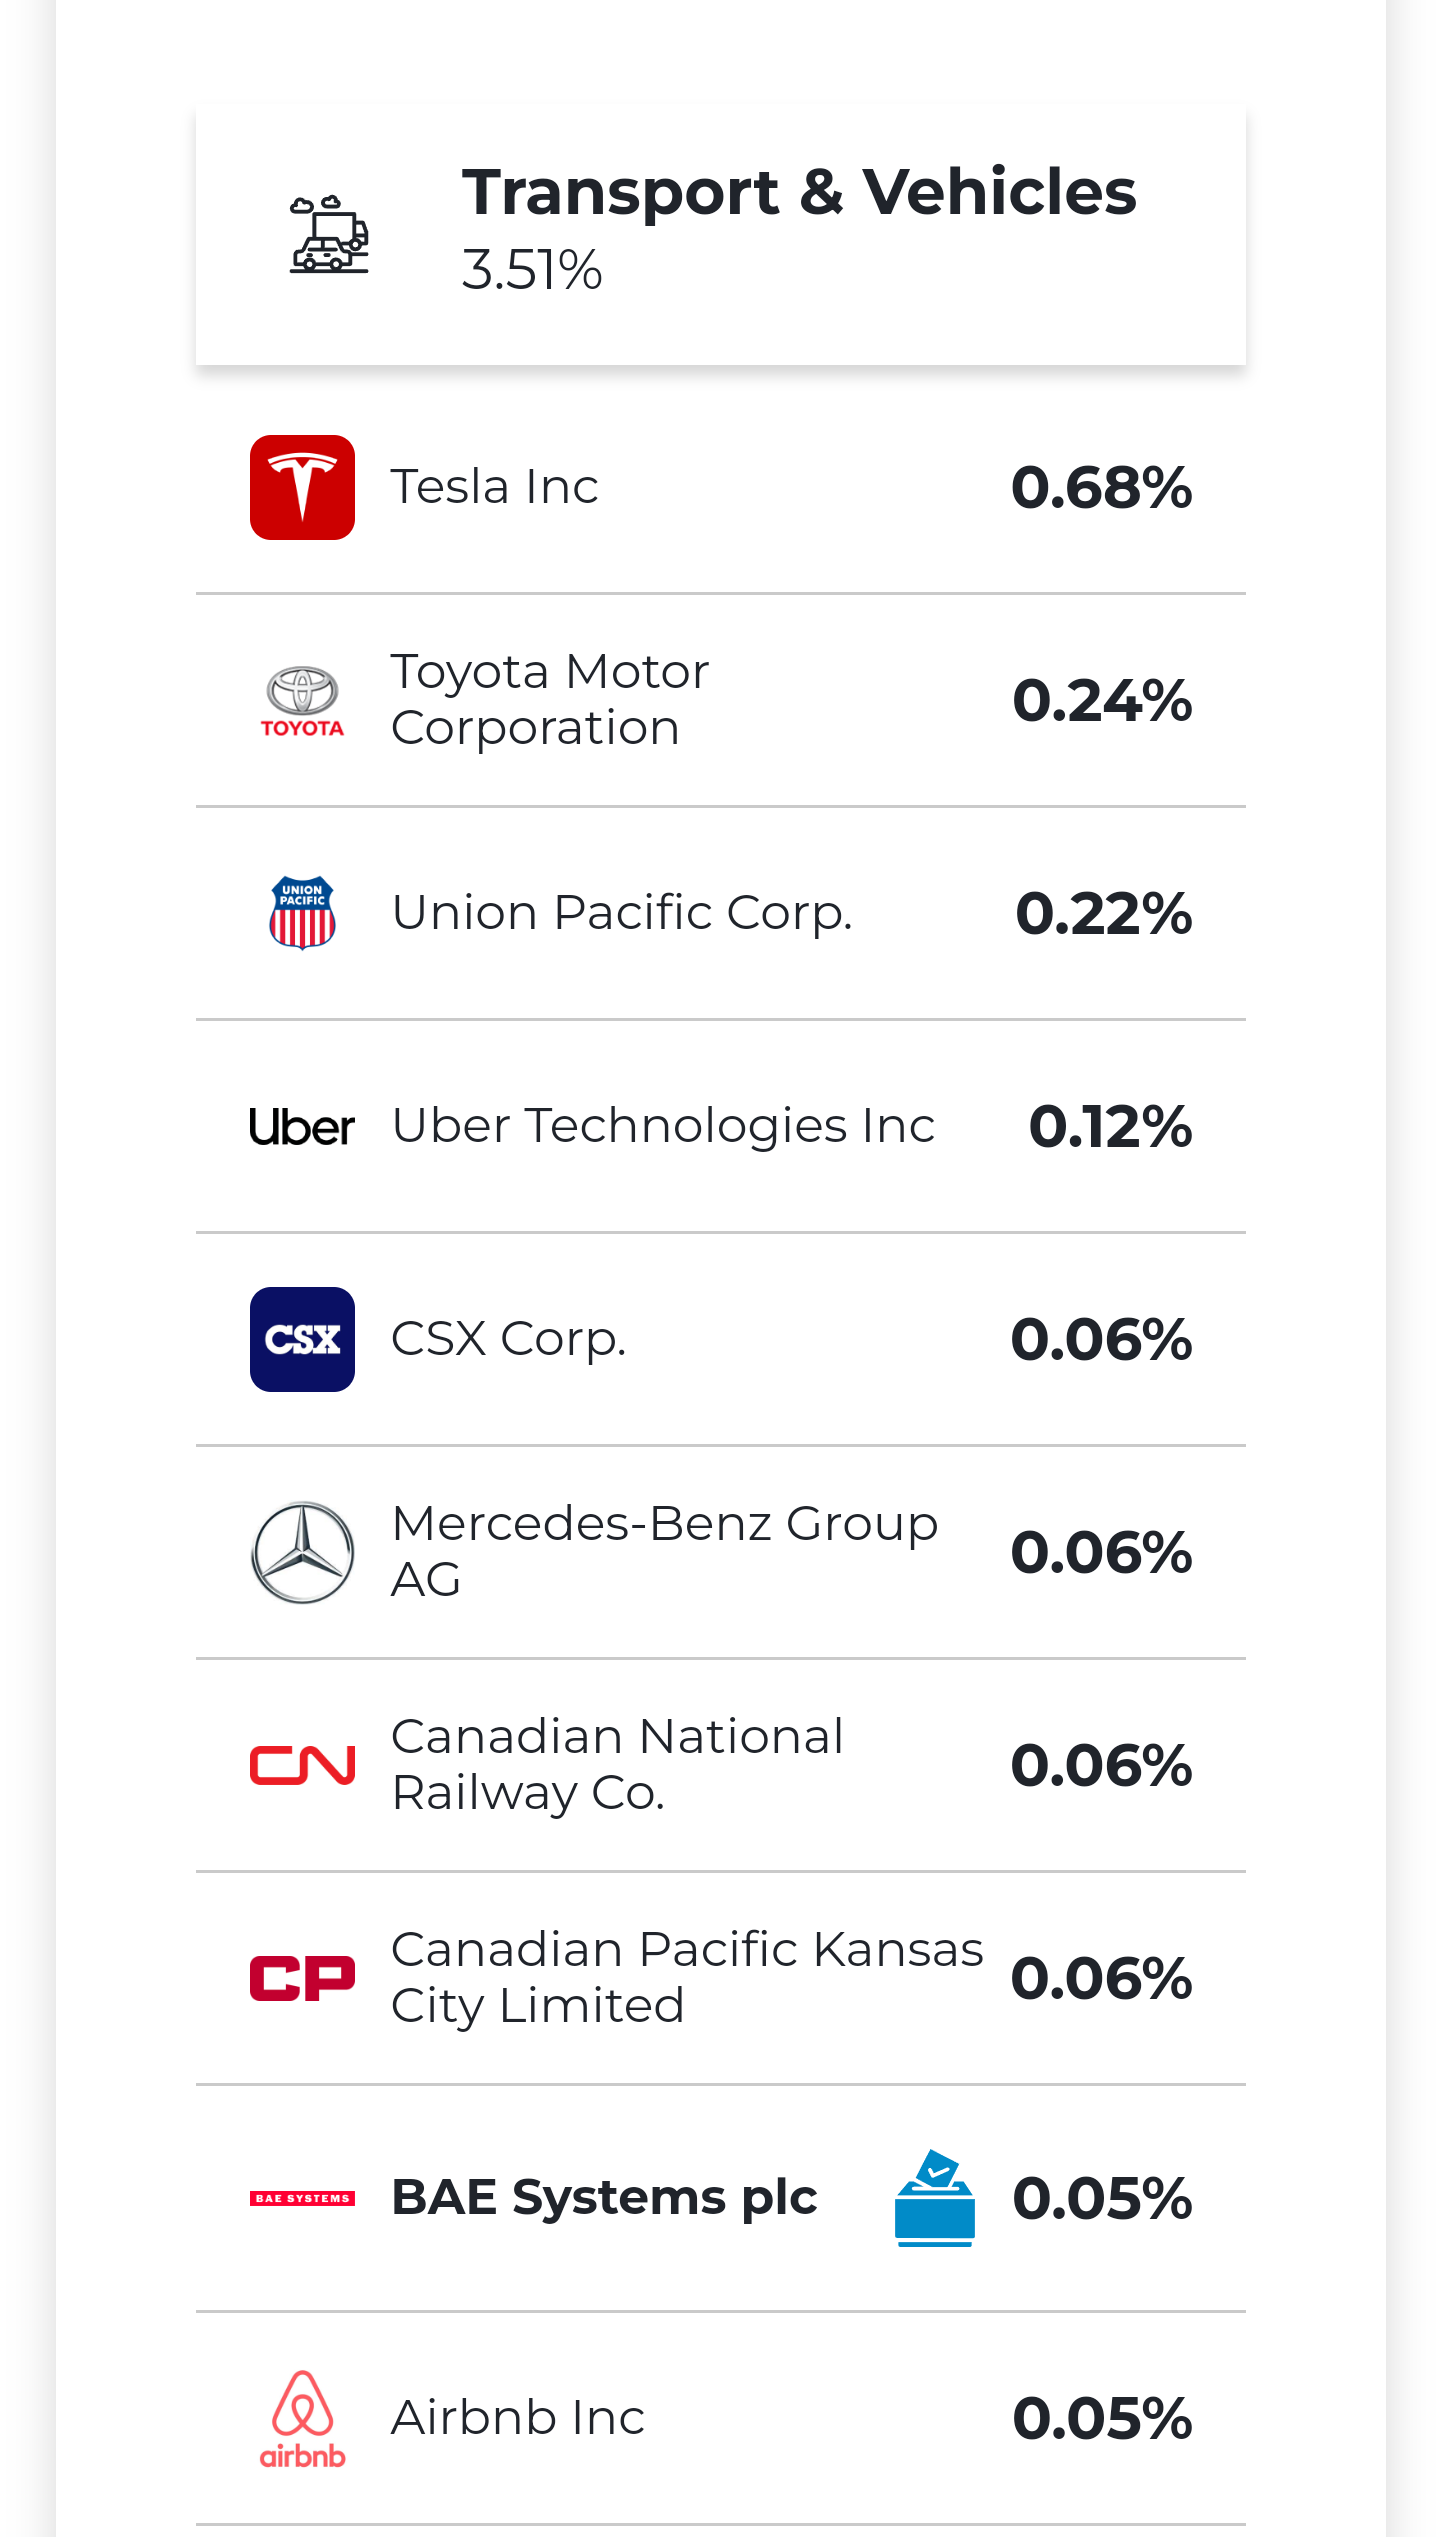Open Canadian Pacific Kansas City Limited
1440x2537 pixels.
click(x=686, y=1977)
